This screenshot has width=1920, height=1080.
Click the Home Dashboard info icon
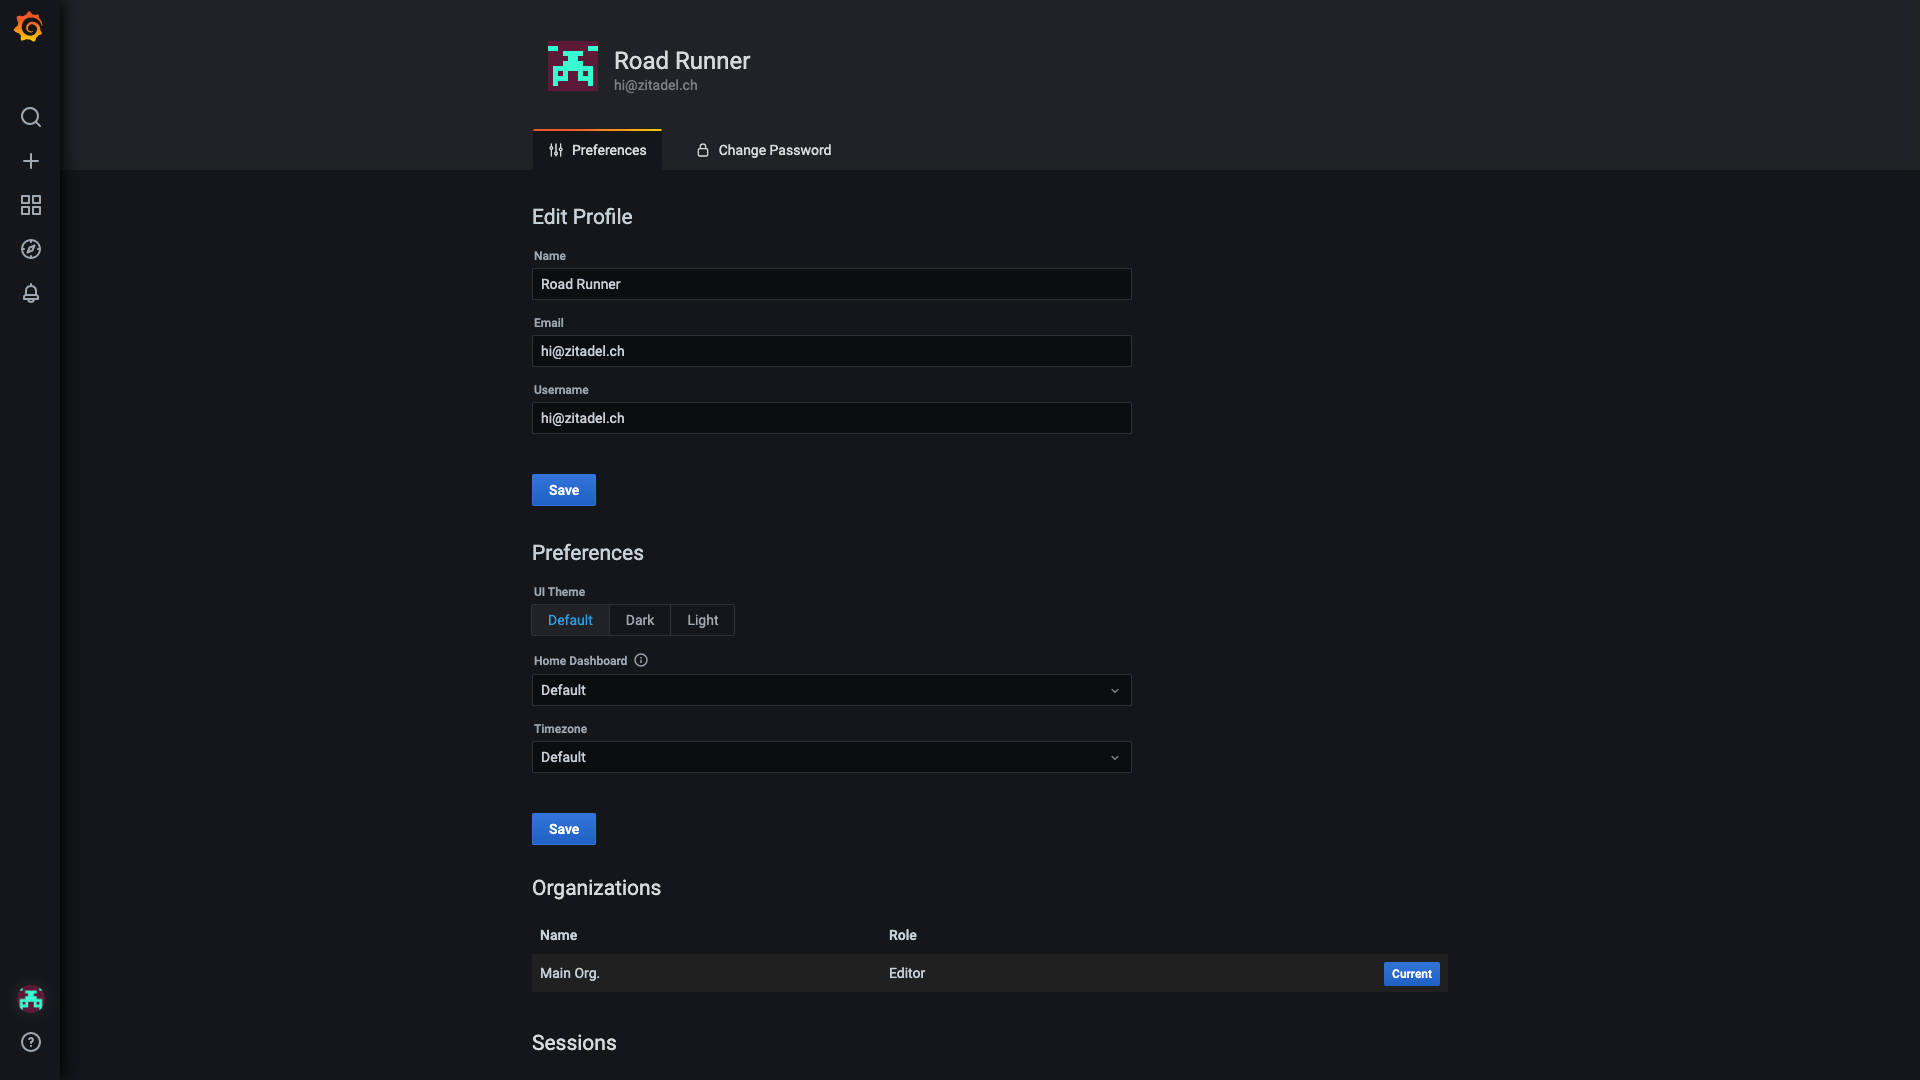tap(641, 660)
